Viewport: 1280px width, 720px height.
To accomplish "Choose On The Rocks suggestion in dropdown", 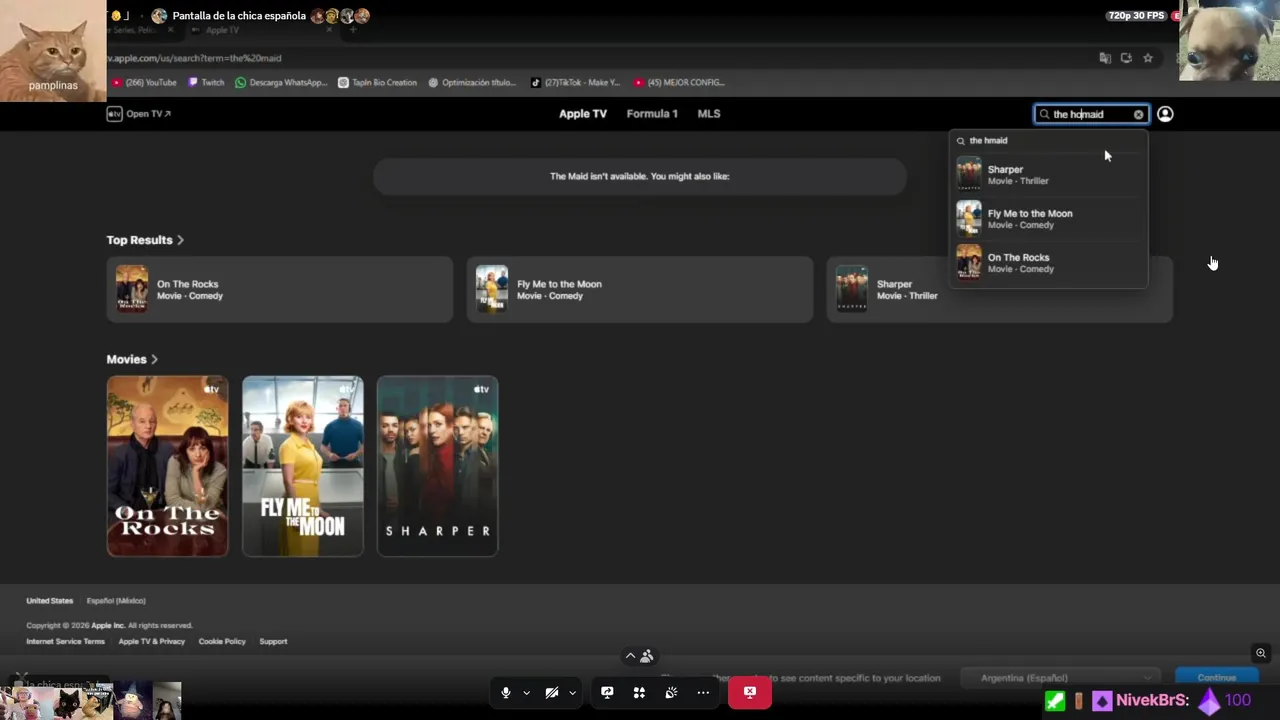I will point(1048,262).
